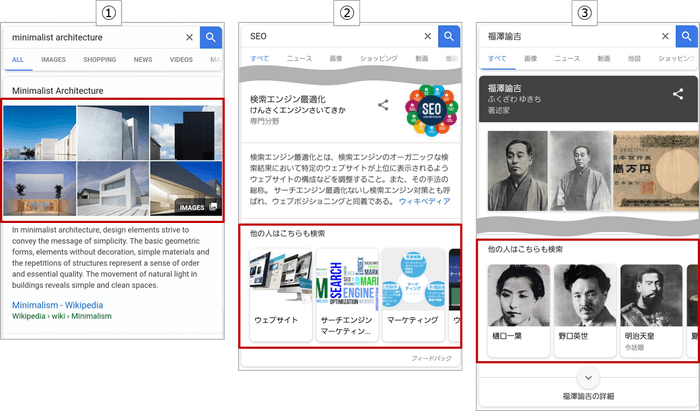Clear the 福澤諭吉 search field

tap(665, 36)
